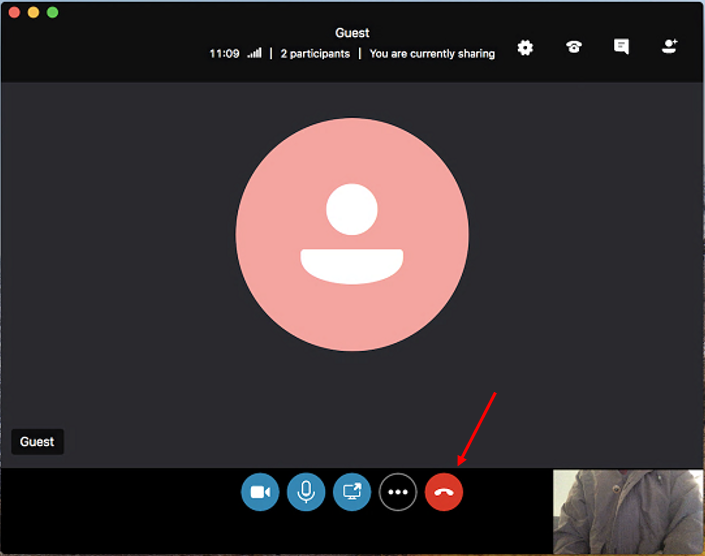End the call with red hang-up button
The width and height of the screenshot is (705, 556).
click(444, 492)
